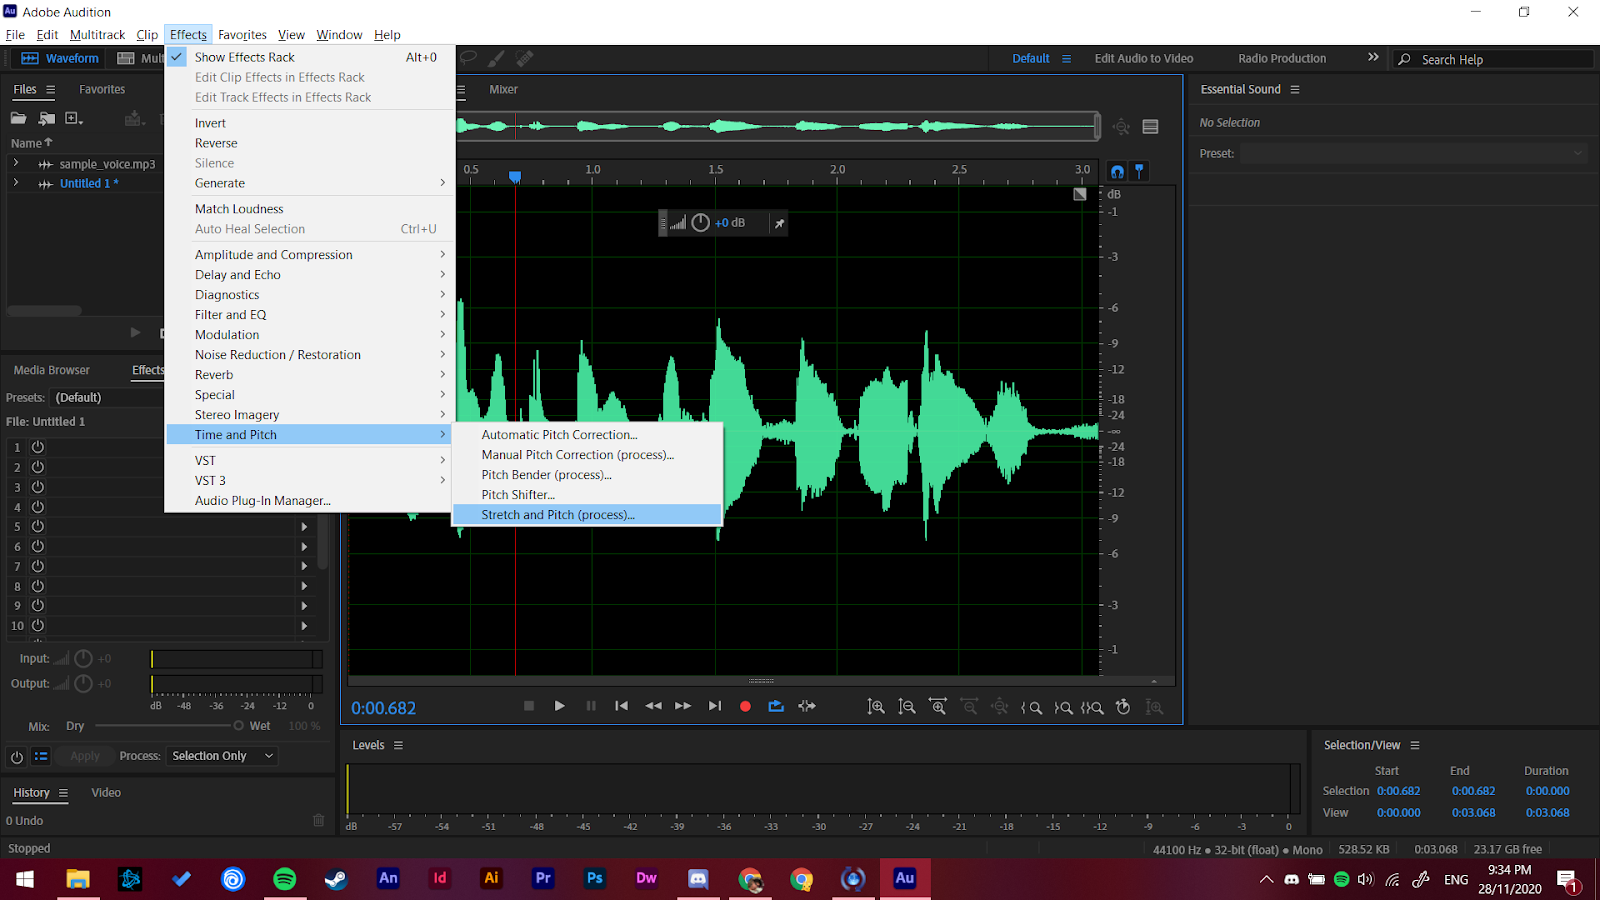Zoom in at in point icon
This screenshot has height=900, width=1600.
[1031, 707]
